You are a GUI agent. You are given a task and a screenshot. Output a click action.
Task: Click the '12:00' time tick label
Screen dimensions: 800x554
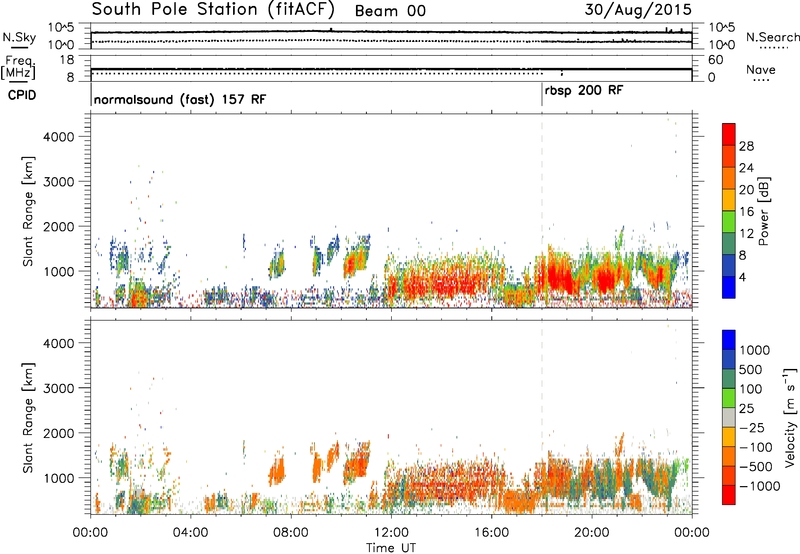click(391, 533)
